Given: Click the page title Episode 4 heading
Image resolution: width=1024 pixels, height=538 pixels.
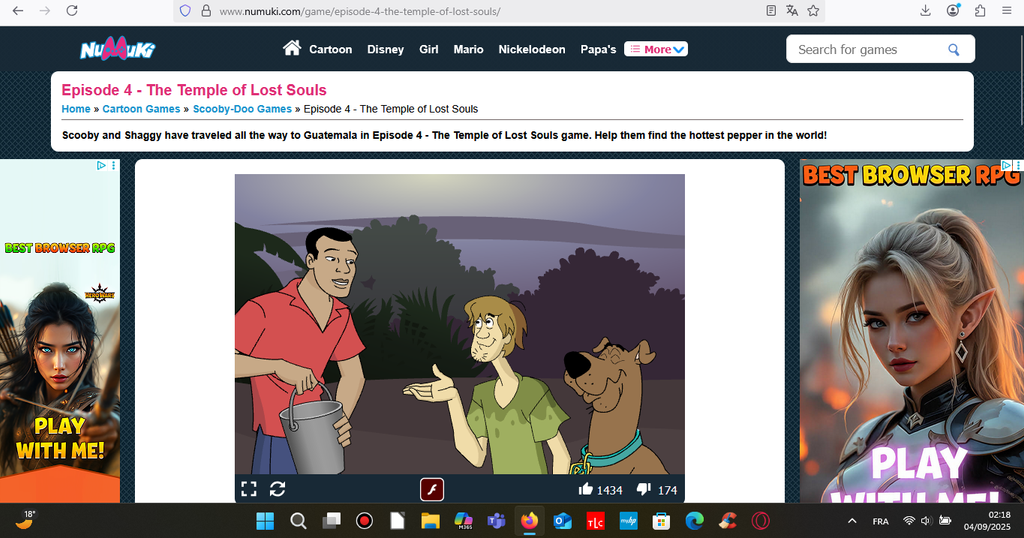Looking at the screenshot, I should click(x=194, y=90).
